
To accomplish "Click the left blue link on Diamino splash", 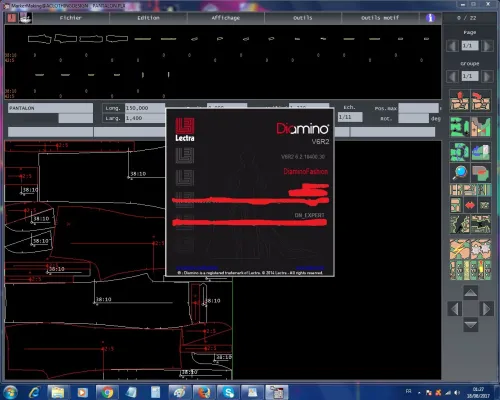I will coord(197,268).
